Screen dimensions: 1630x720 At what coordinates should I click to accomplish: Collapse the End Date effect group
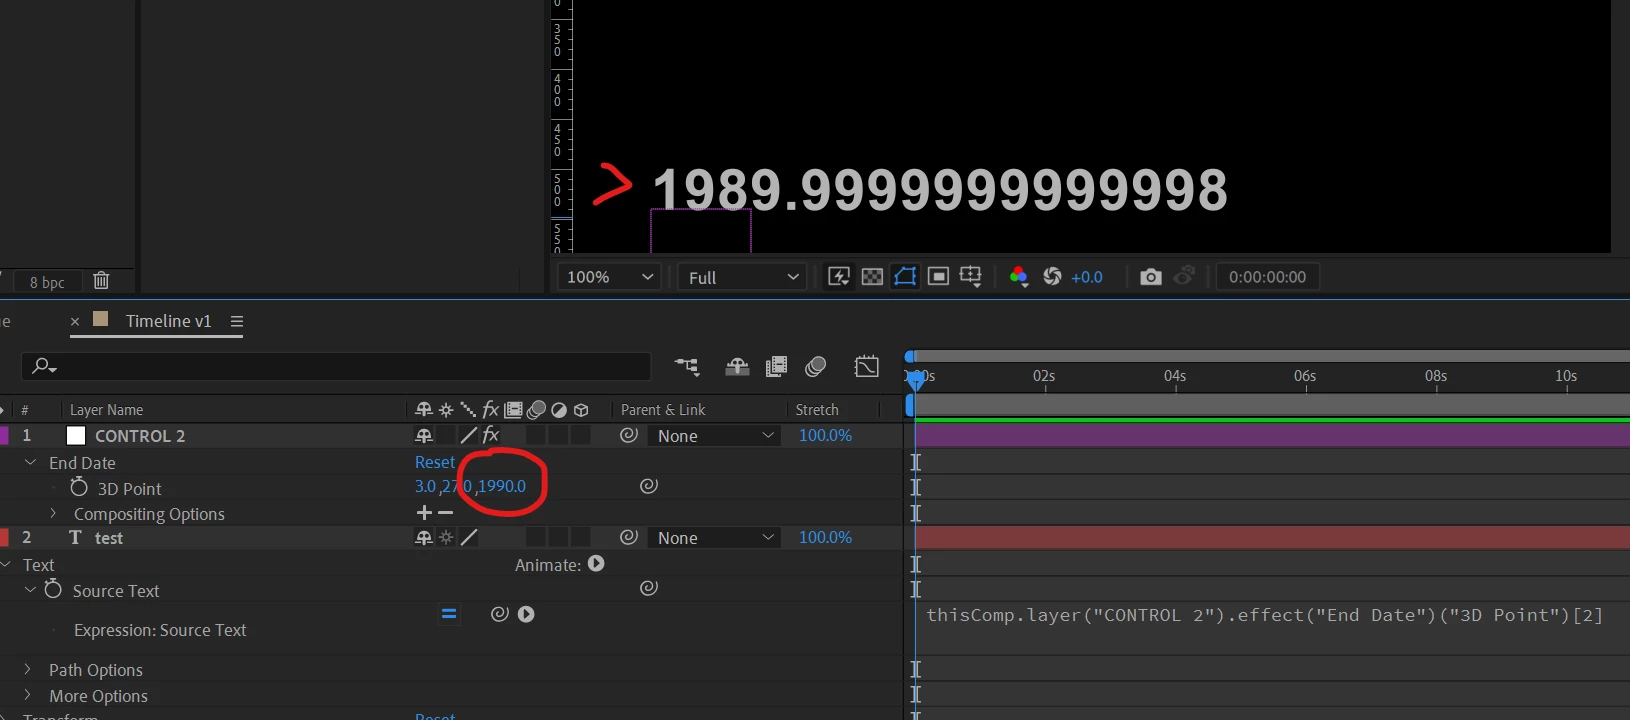coord(30,462)
